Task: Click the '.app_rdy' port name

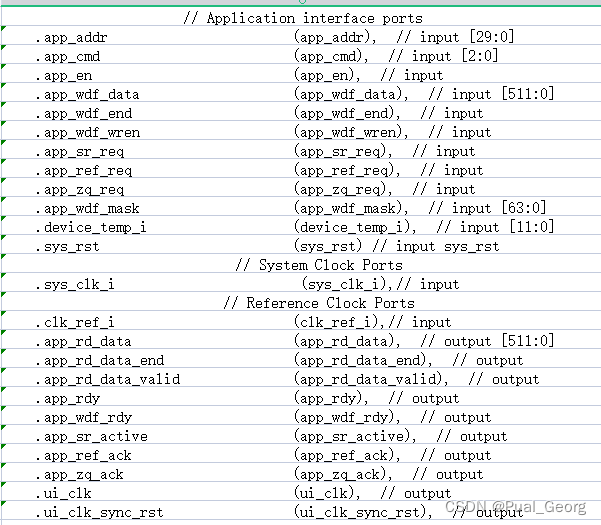Action: pyautogui.click(x=68, y=398)
